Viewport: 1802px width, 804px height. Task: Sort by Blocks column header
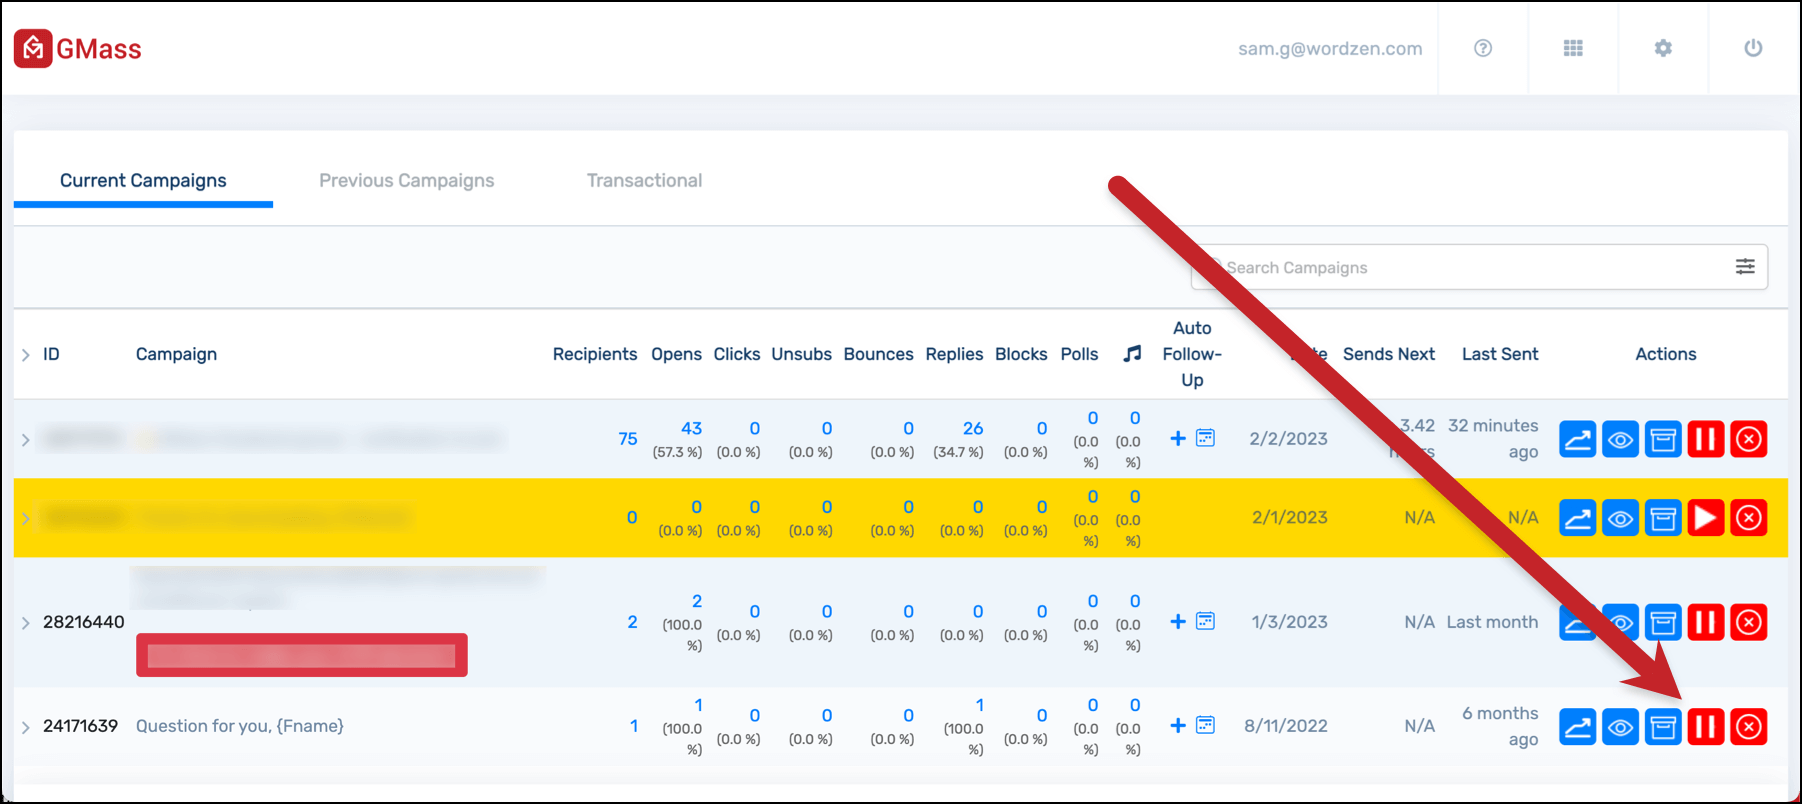[1021, 354]
